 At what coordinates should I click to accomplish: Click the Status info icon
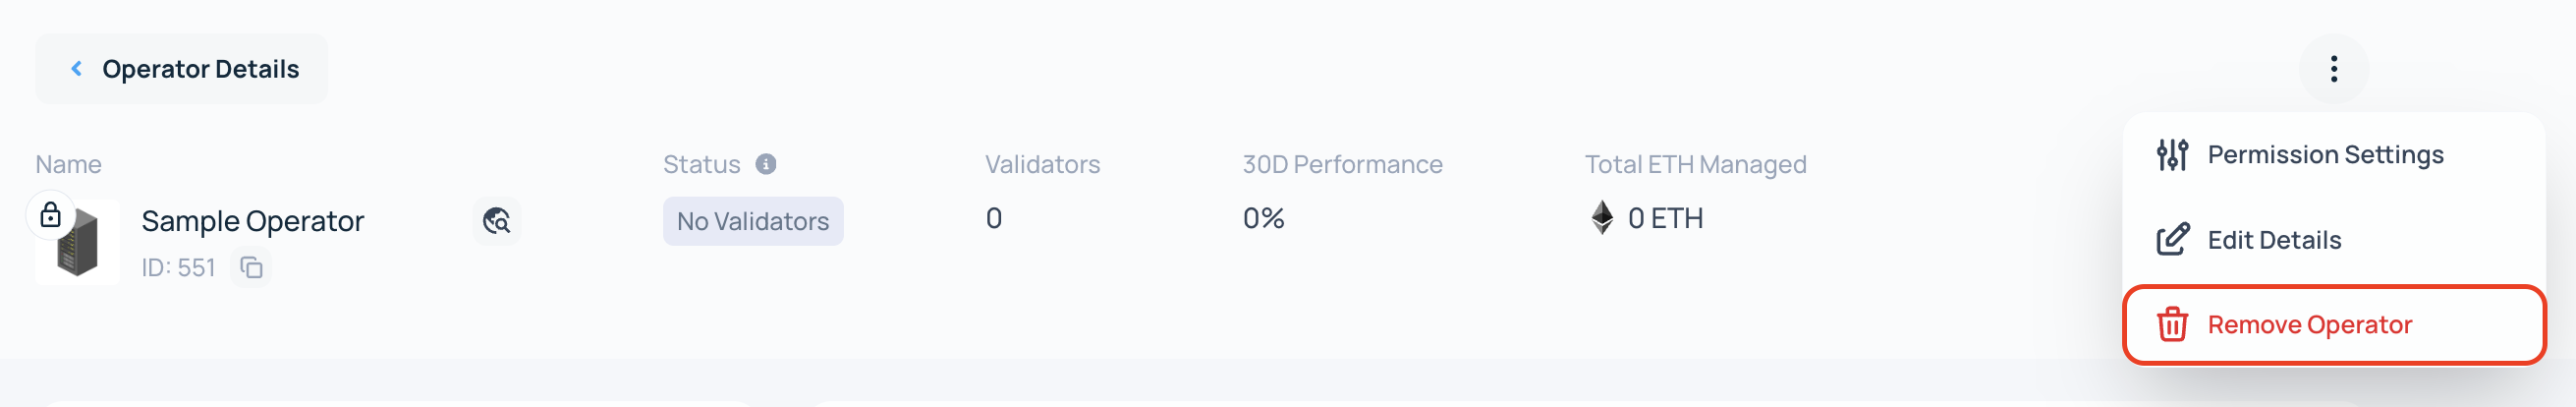tap(766, 164)
